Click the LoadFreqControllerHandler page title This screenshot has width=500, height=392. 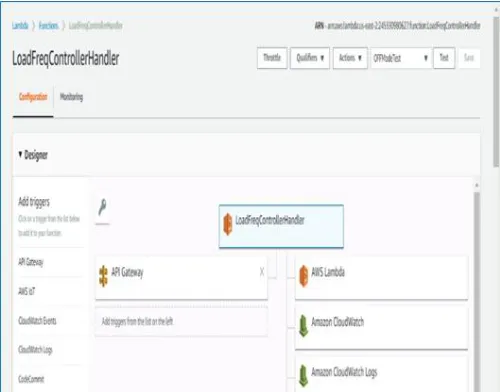(x=66, y=58)
